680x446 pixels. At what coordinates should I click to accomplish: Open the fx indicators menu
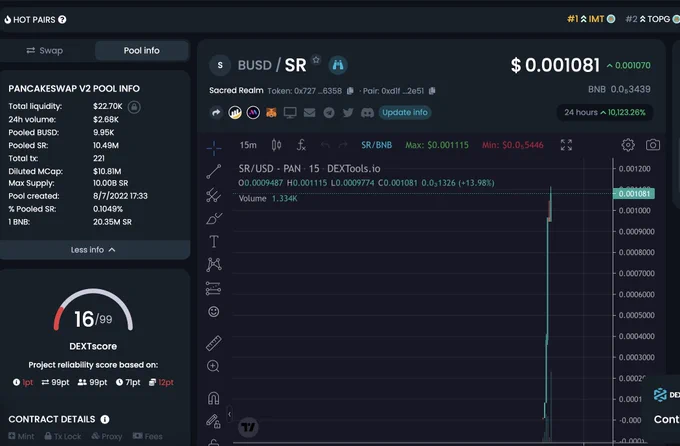point(301,145)
